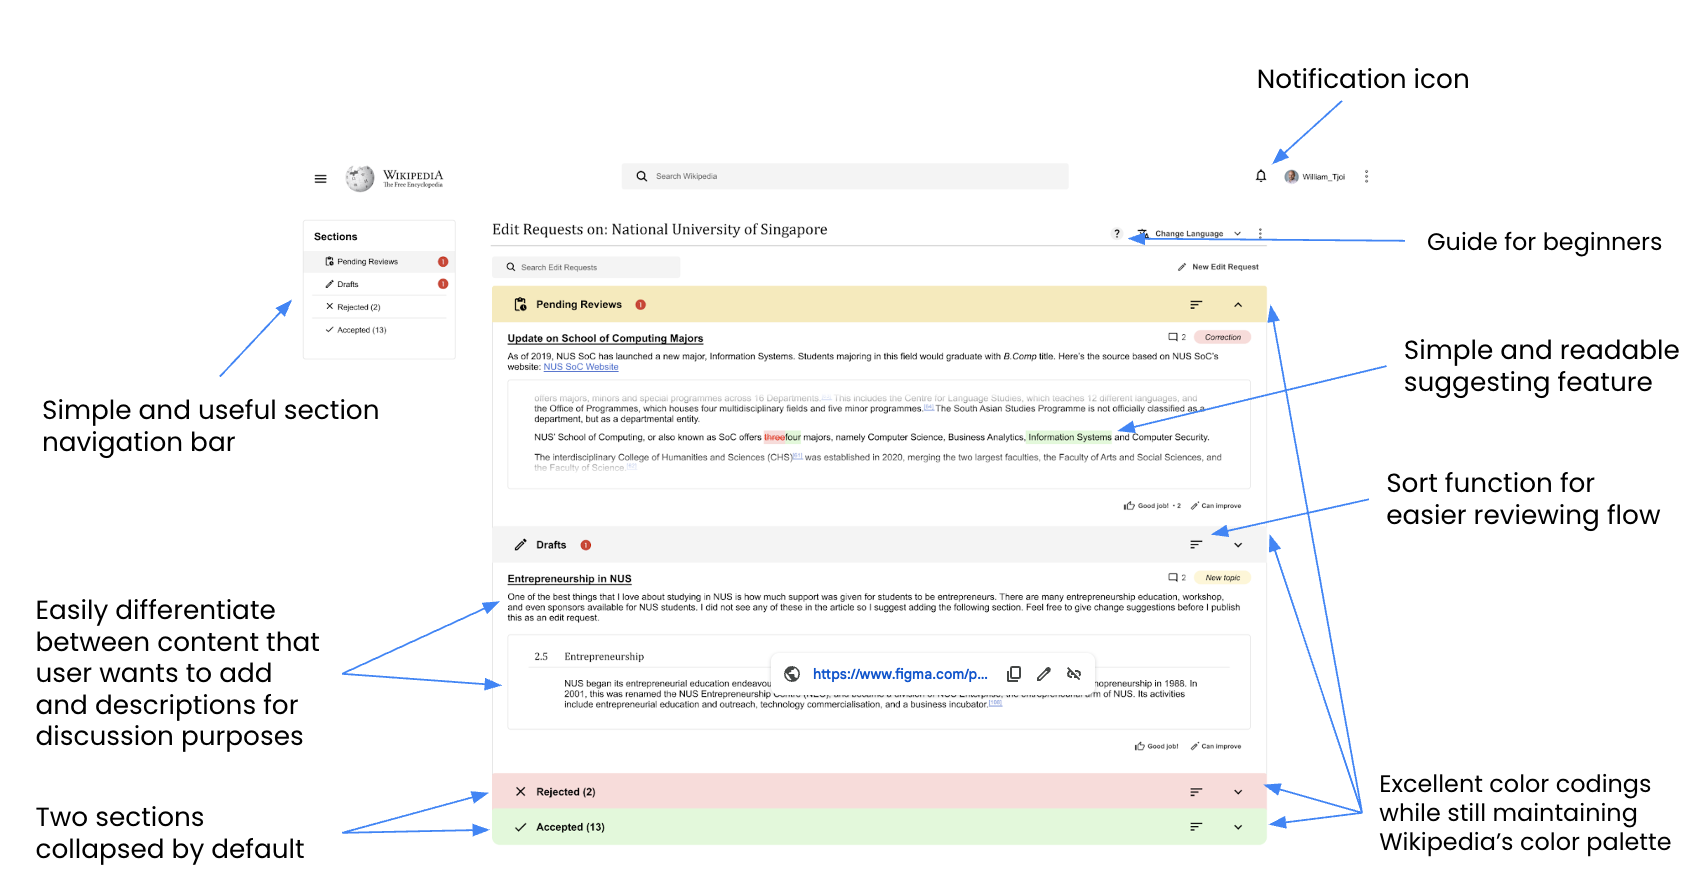The image size is (1703, 881).
Task: Click the sort icon in Drafts header
Action: pyautogui.click(x=1196, y=545)
